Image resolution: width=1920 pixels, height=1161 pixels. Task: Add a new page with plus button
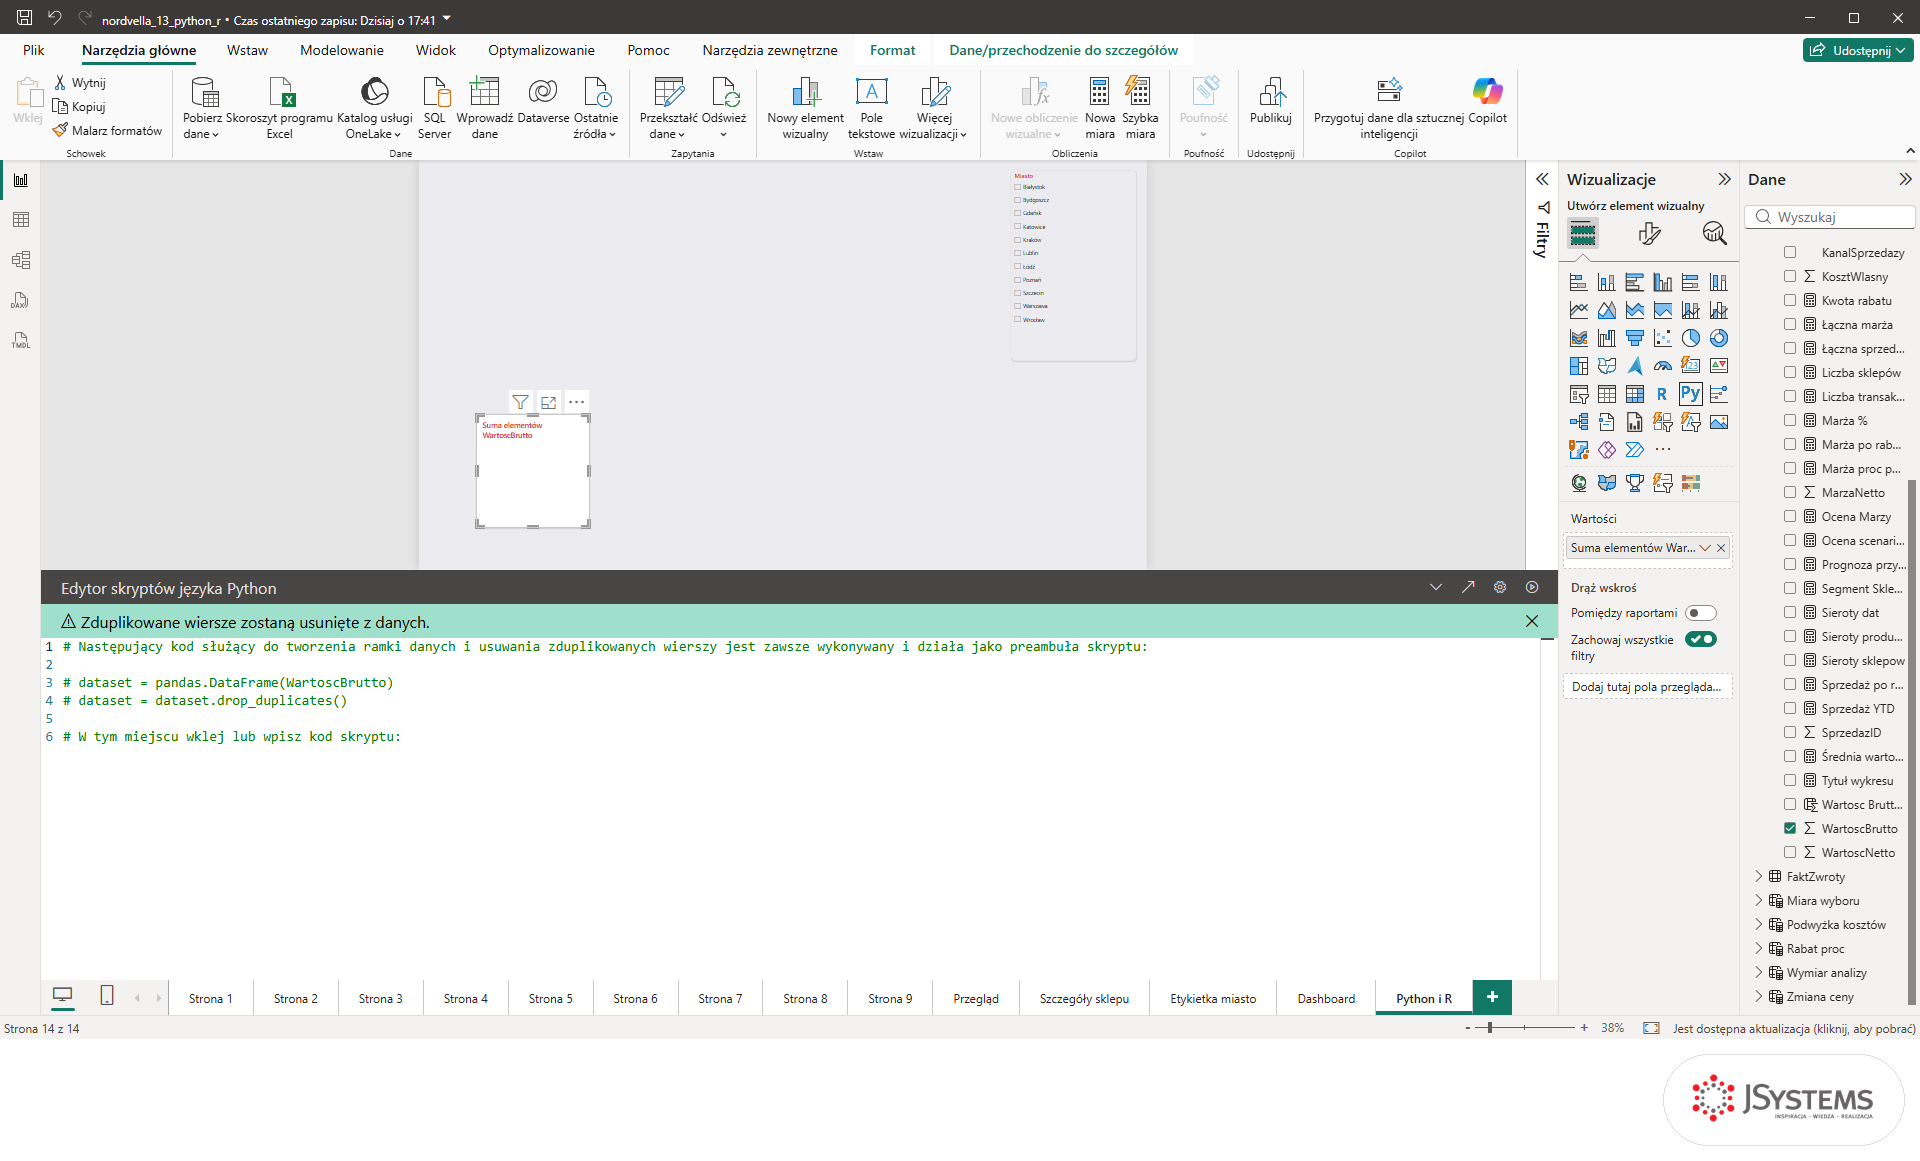tap(1492, 997)
